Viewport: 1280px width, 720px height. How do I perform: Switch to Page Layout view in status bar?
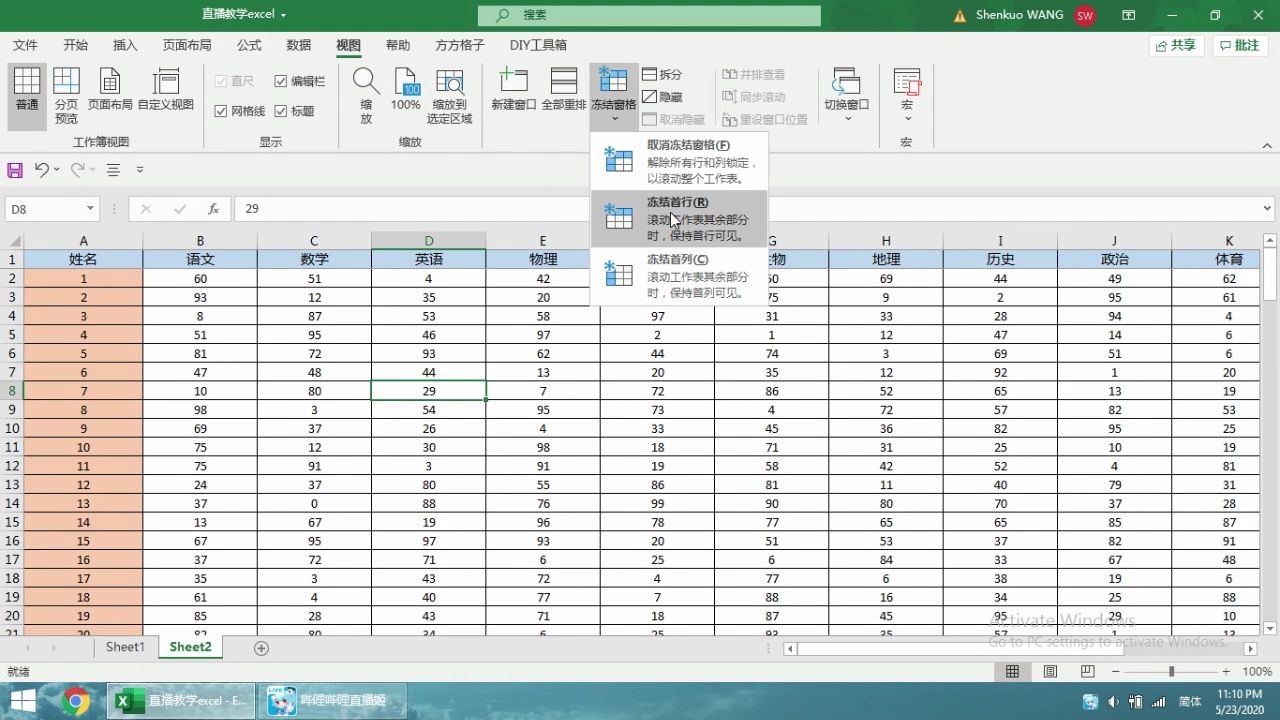pyautogui.click(x=1050, y=672)
